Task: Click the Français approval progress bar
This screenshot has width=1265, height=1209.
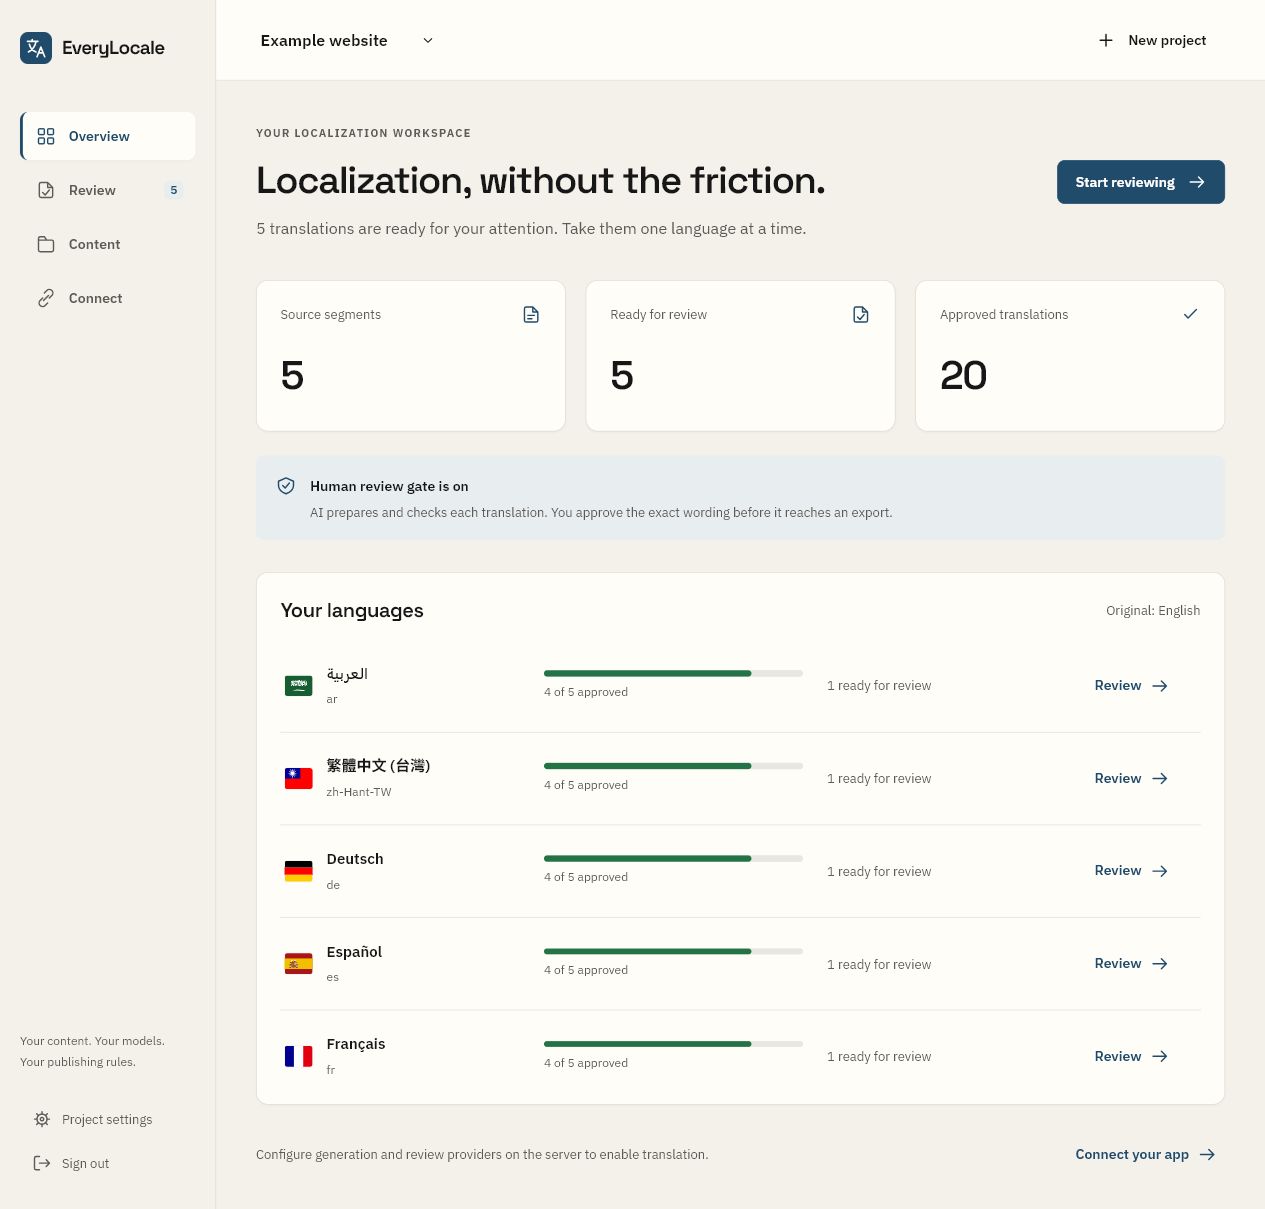Action: [673, 1044]
